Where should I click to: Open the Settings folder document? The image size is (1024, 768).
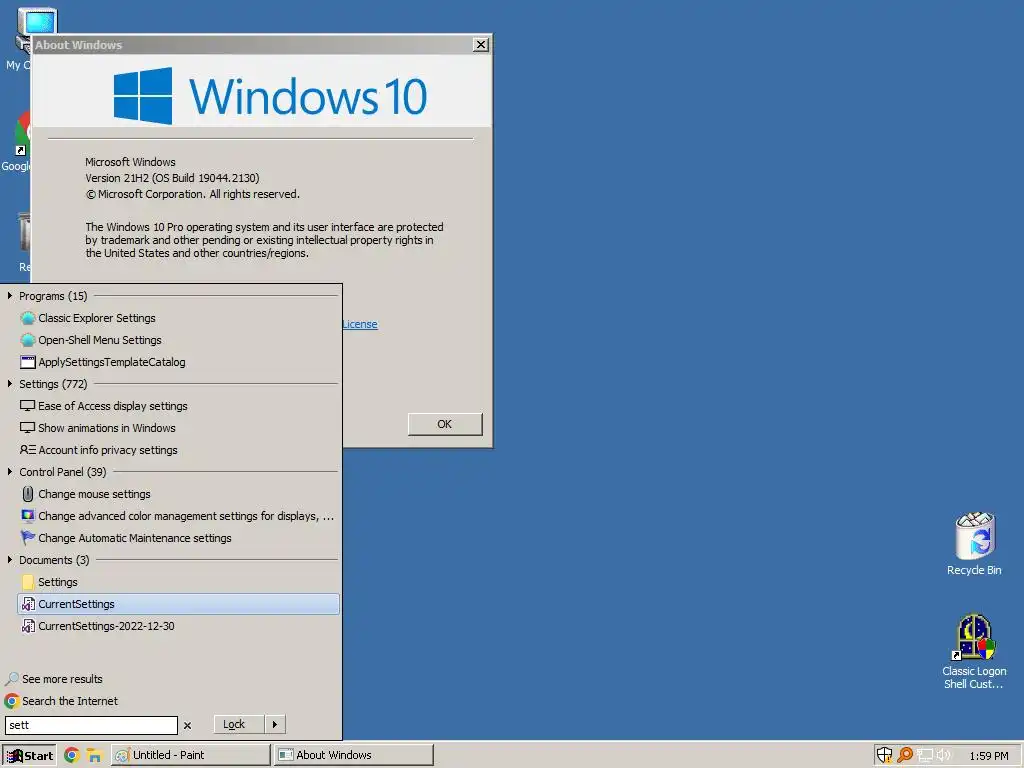pos(178,582)
